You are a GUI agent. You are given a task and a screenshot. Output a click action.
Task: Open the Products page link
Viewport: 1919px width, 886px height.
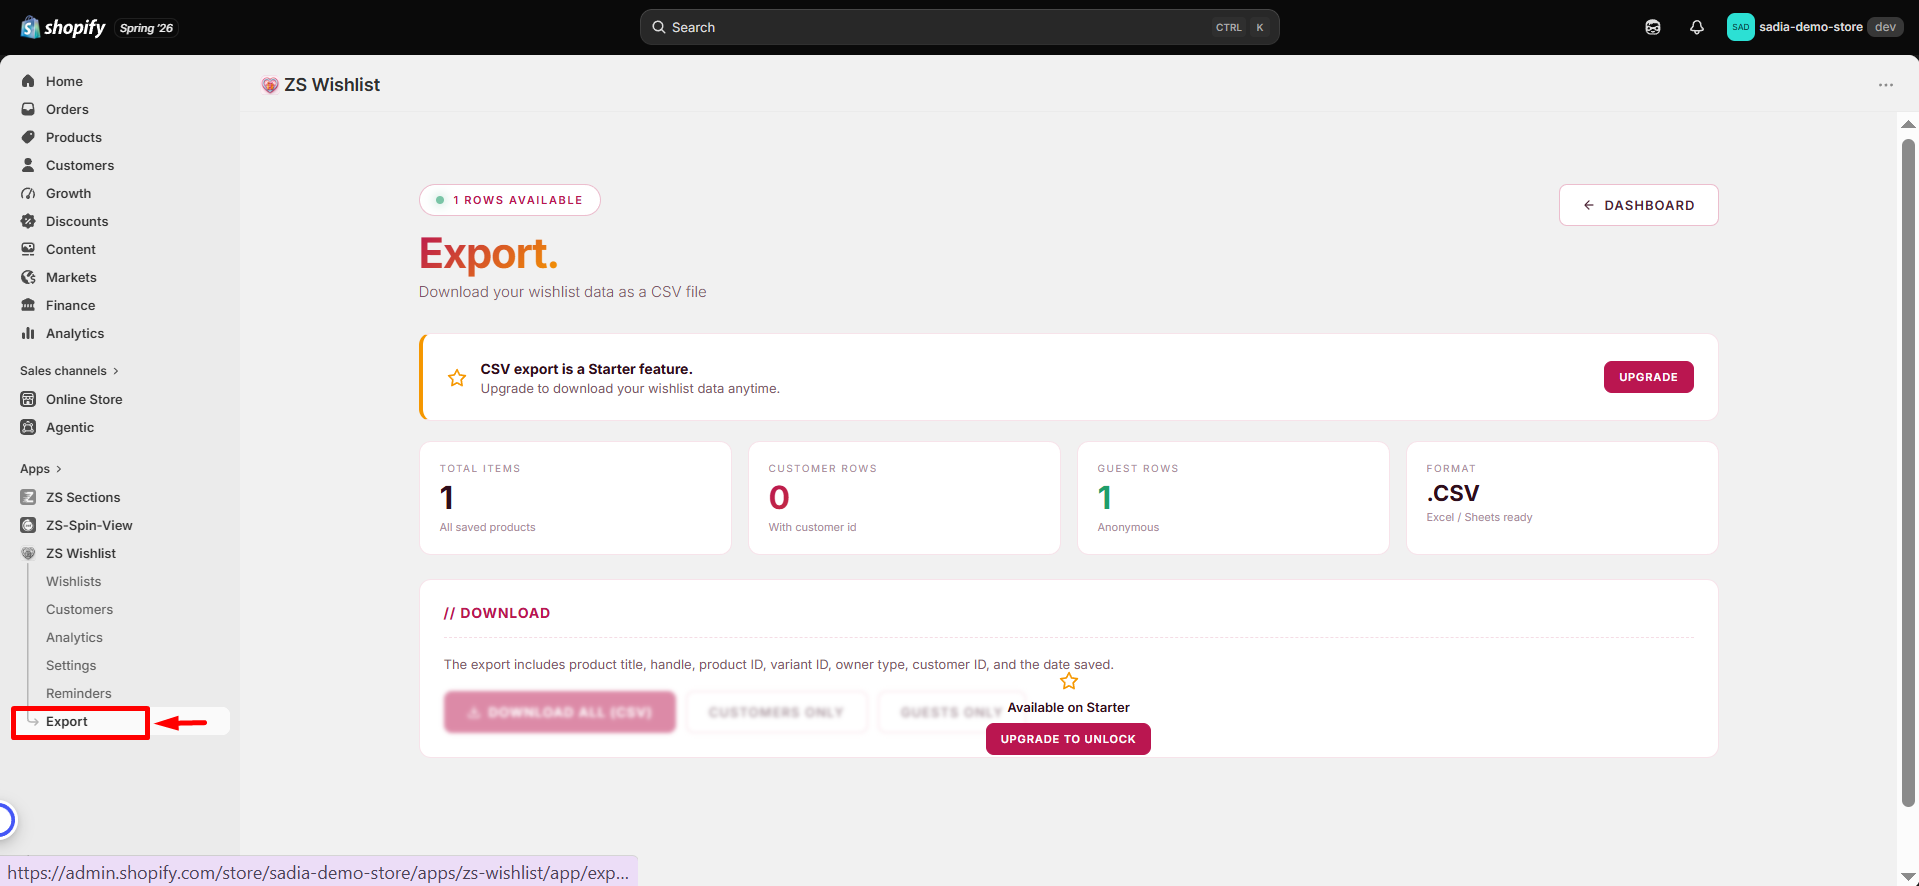point(74,137)
